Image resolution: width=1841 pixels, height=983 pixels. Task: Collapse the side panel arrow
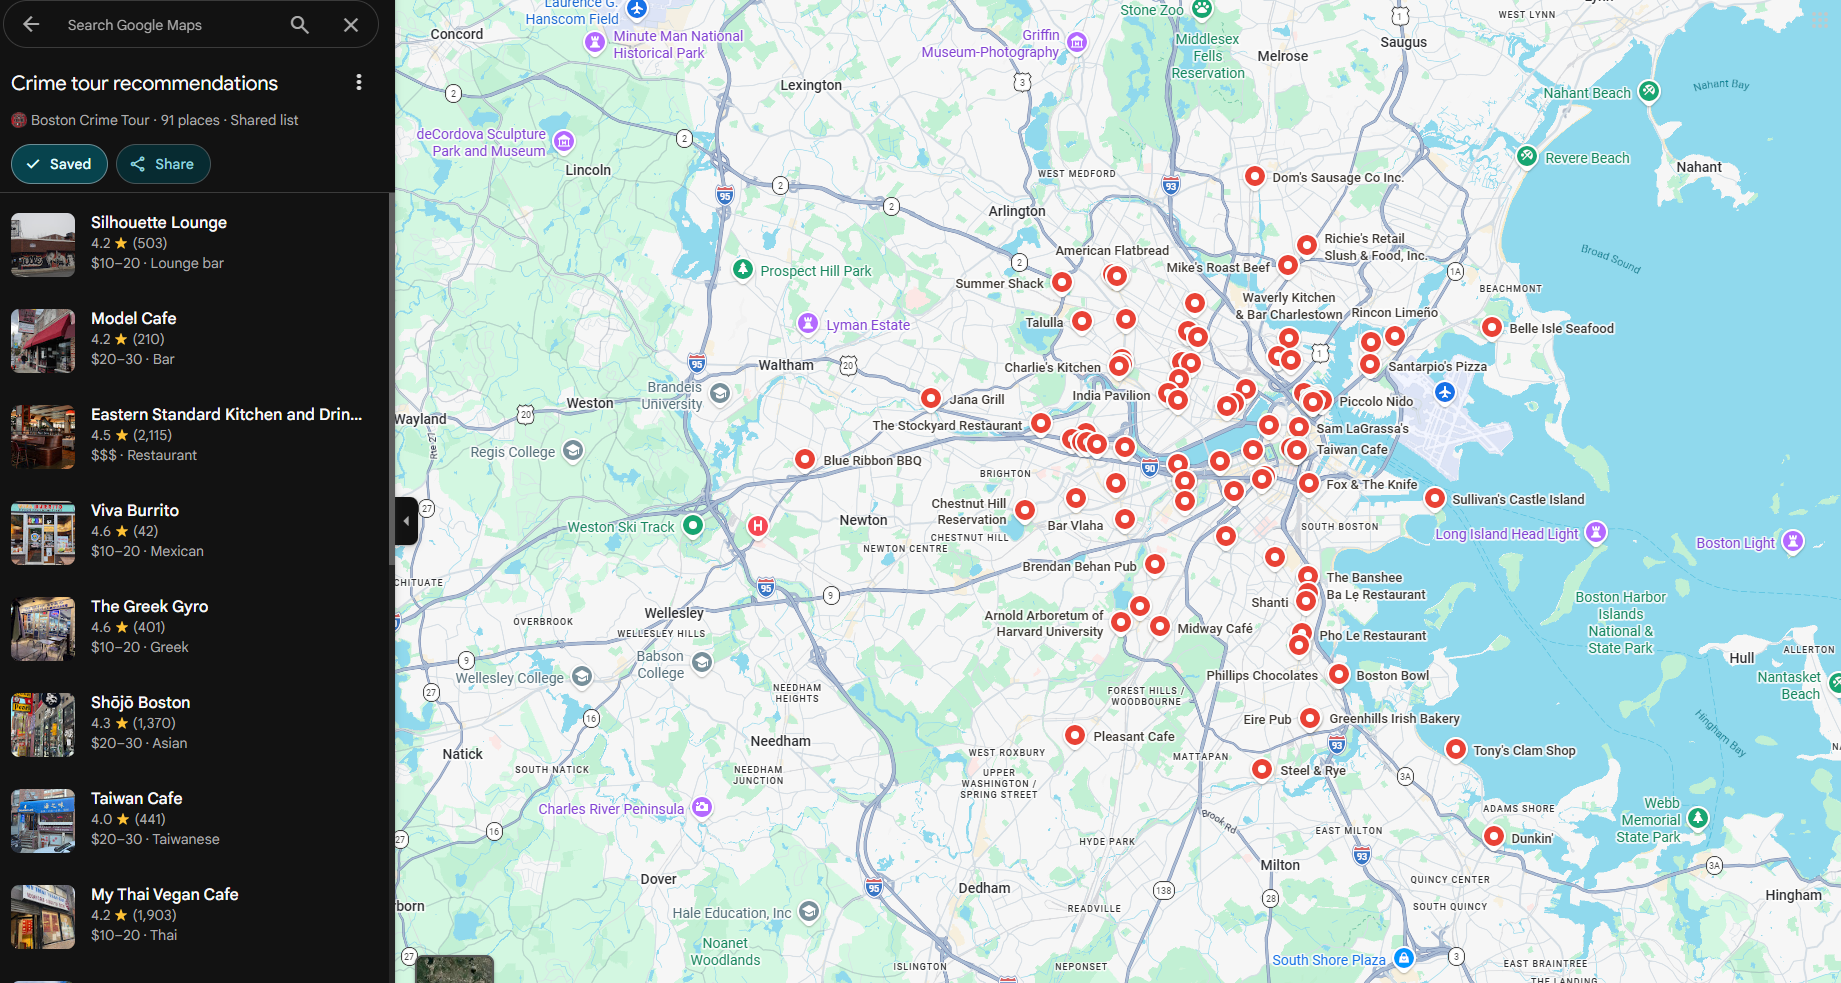[x=406, y=521]
